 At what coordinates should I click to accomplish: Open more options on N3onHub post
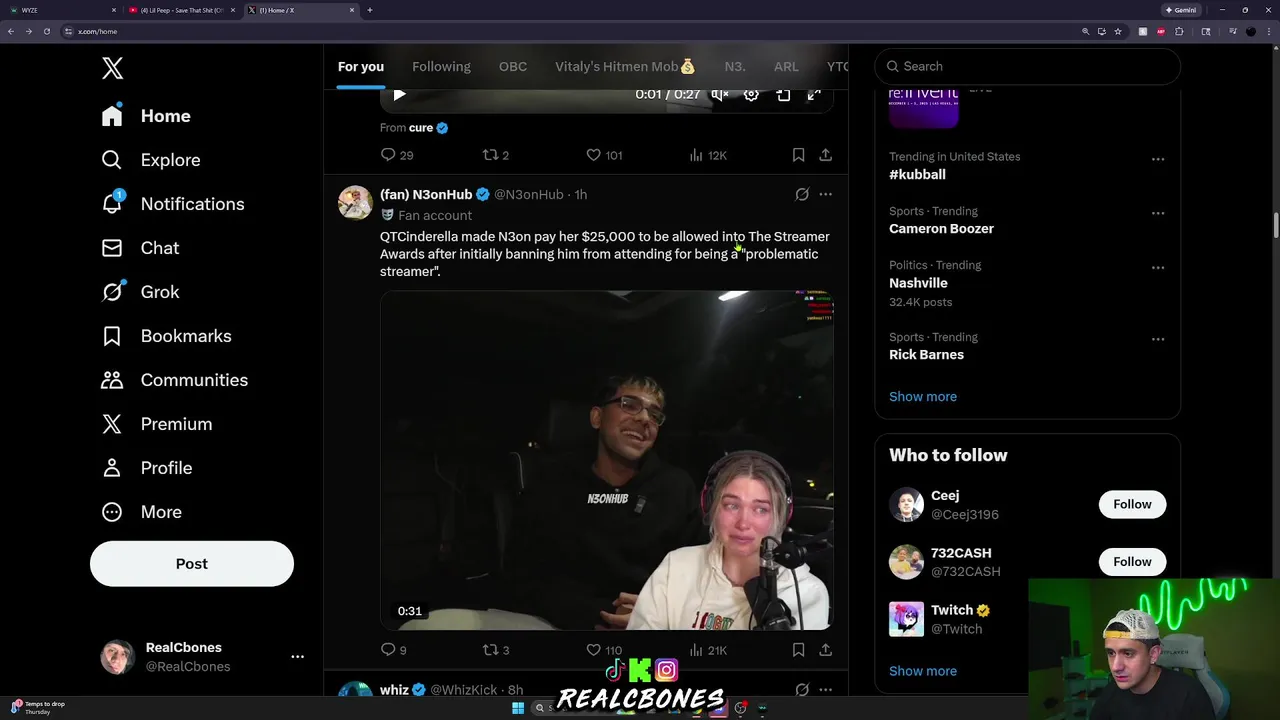[x=825, y=194]
